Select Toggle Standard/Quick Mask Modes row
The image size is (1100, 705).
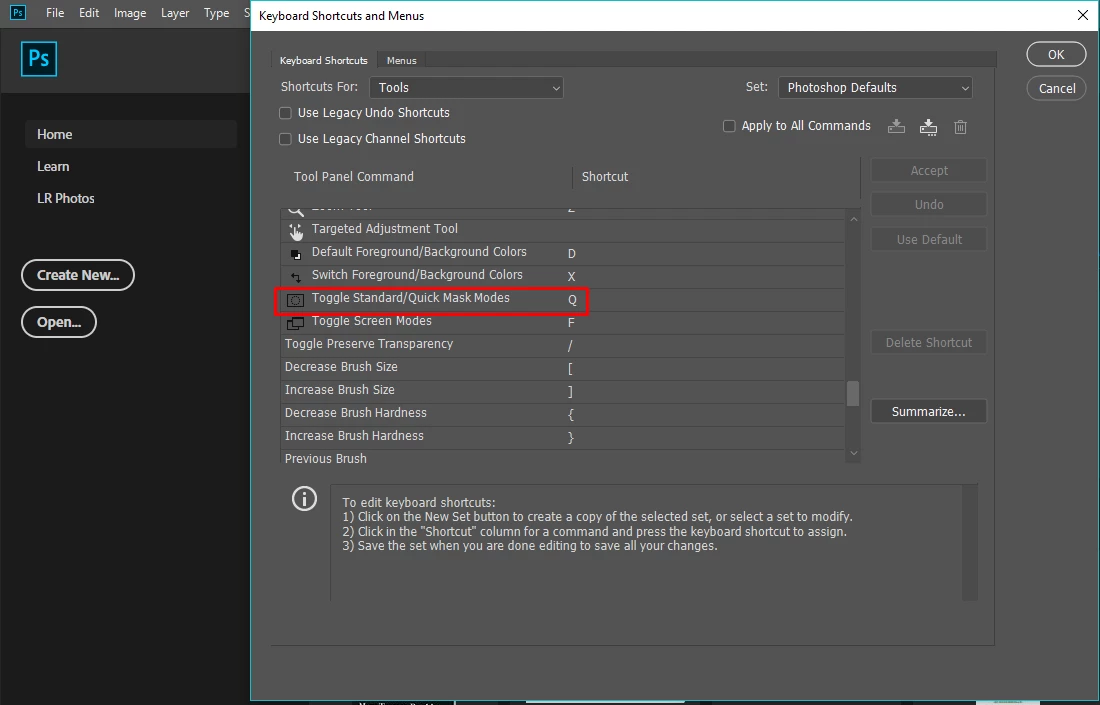point(563,300)
